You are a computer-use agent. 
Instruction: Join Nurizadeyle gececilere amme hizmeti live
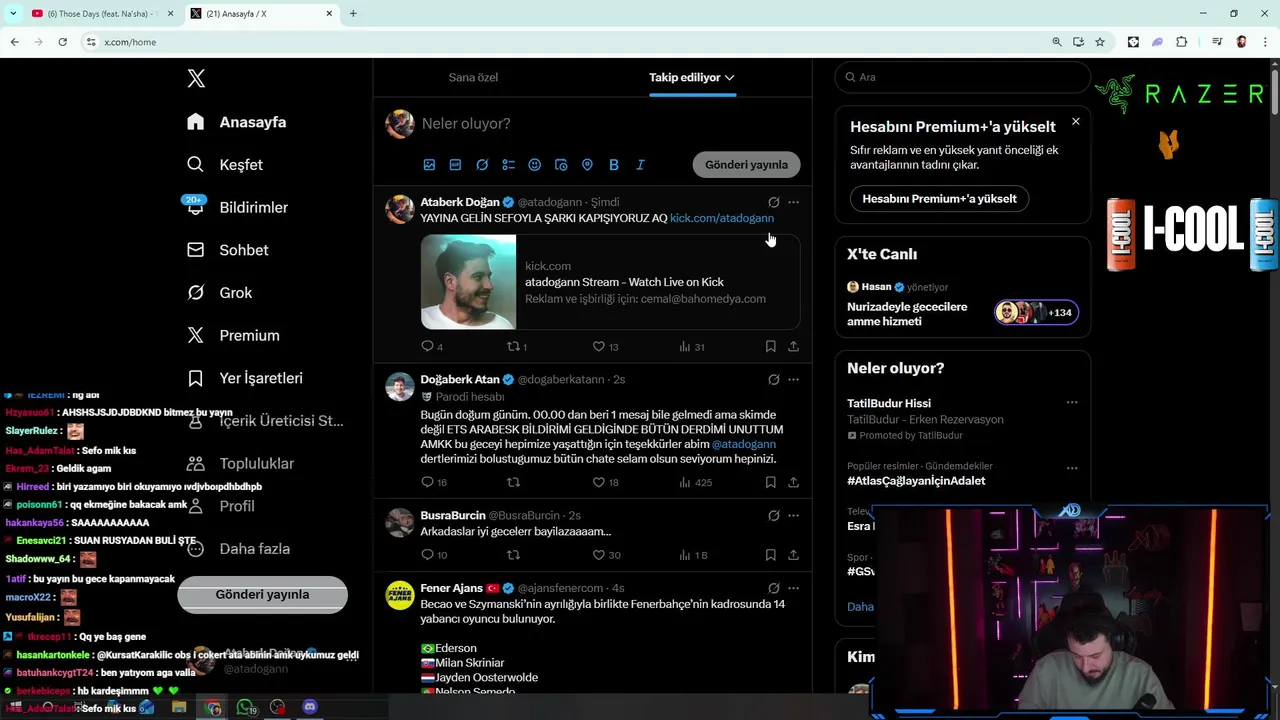pos(907,314)
